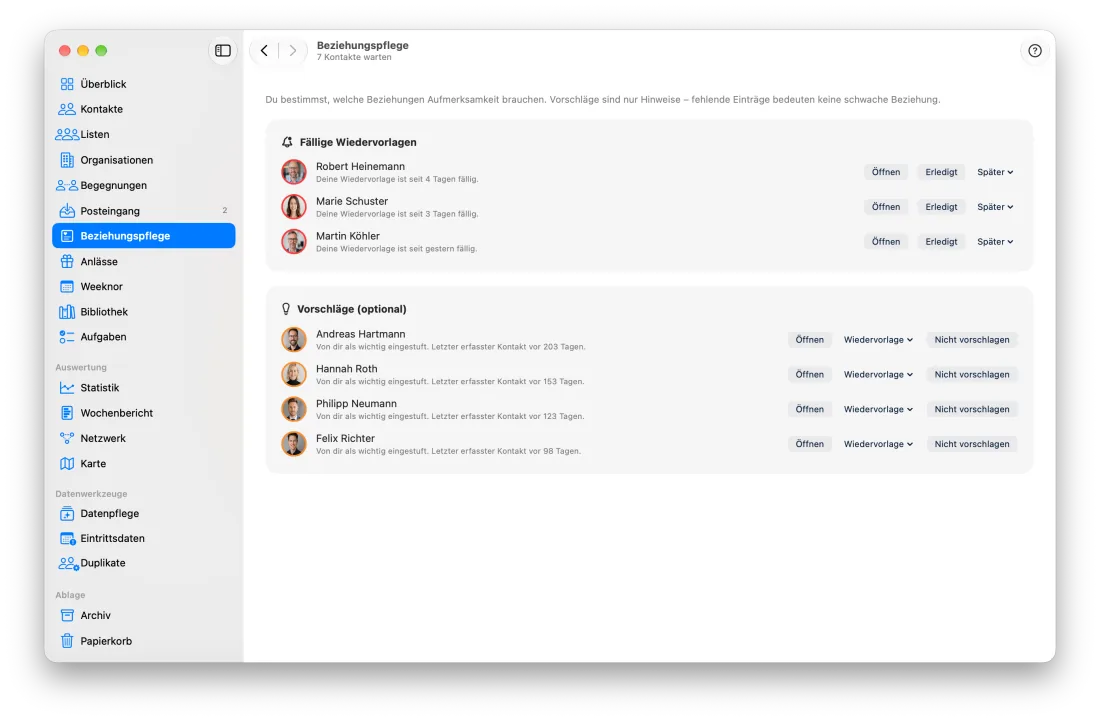Open the Netzwerk nodes icon
This screenshot has width=1100, height=721.
[x=67, y=438]
